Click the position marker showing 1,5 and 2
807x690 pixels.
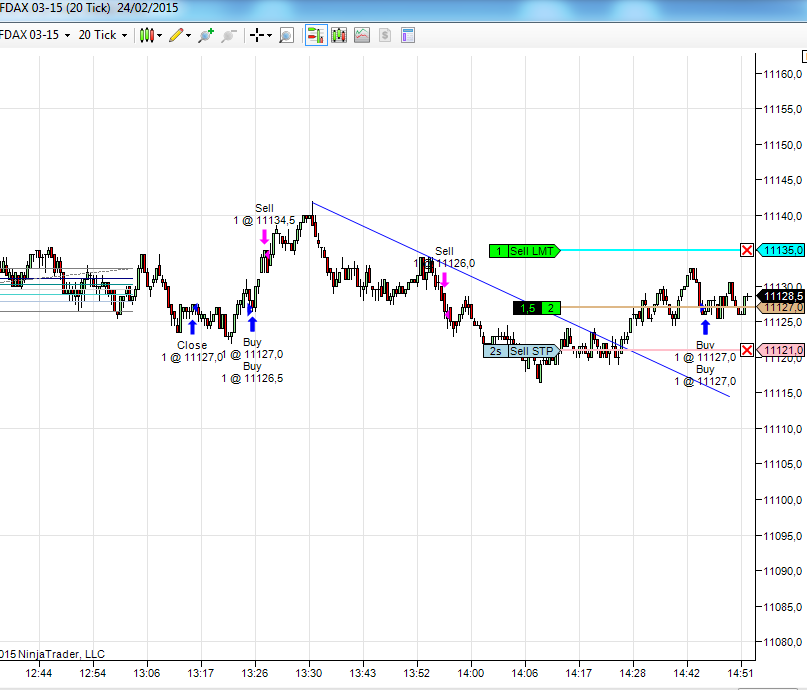click(x=537, y=308)
